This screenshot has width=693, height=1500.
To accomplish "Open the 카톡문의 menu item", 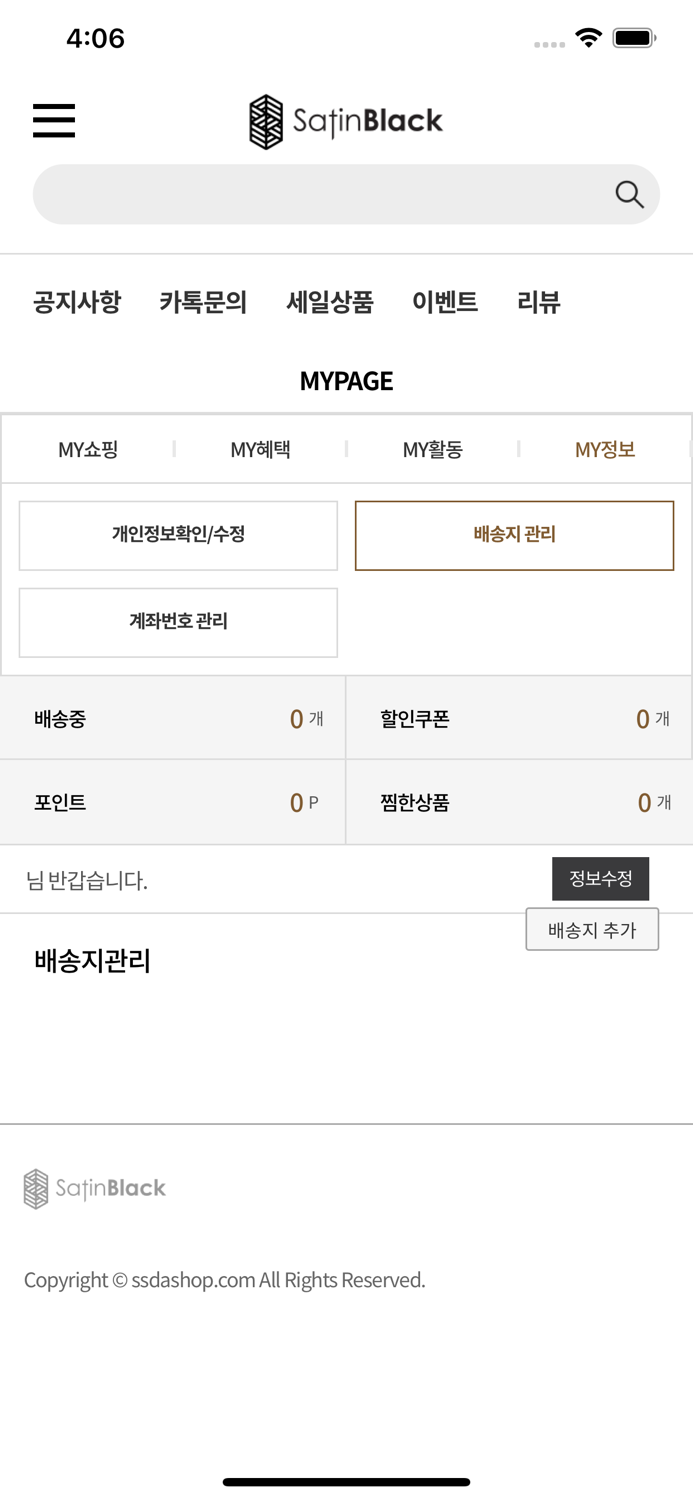I will [x=204, y=302].
